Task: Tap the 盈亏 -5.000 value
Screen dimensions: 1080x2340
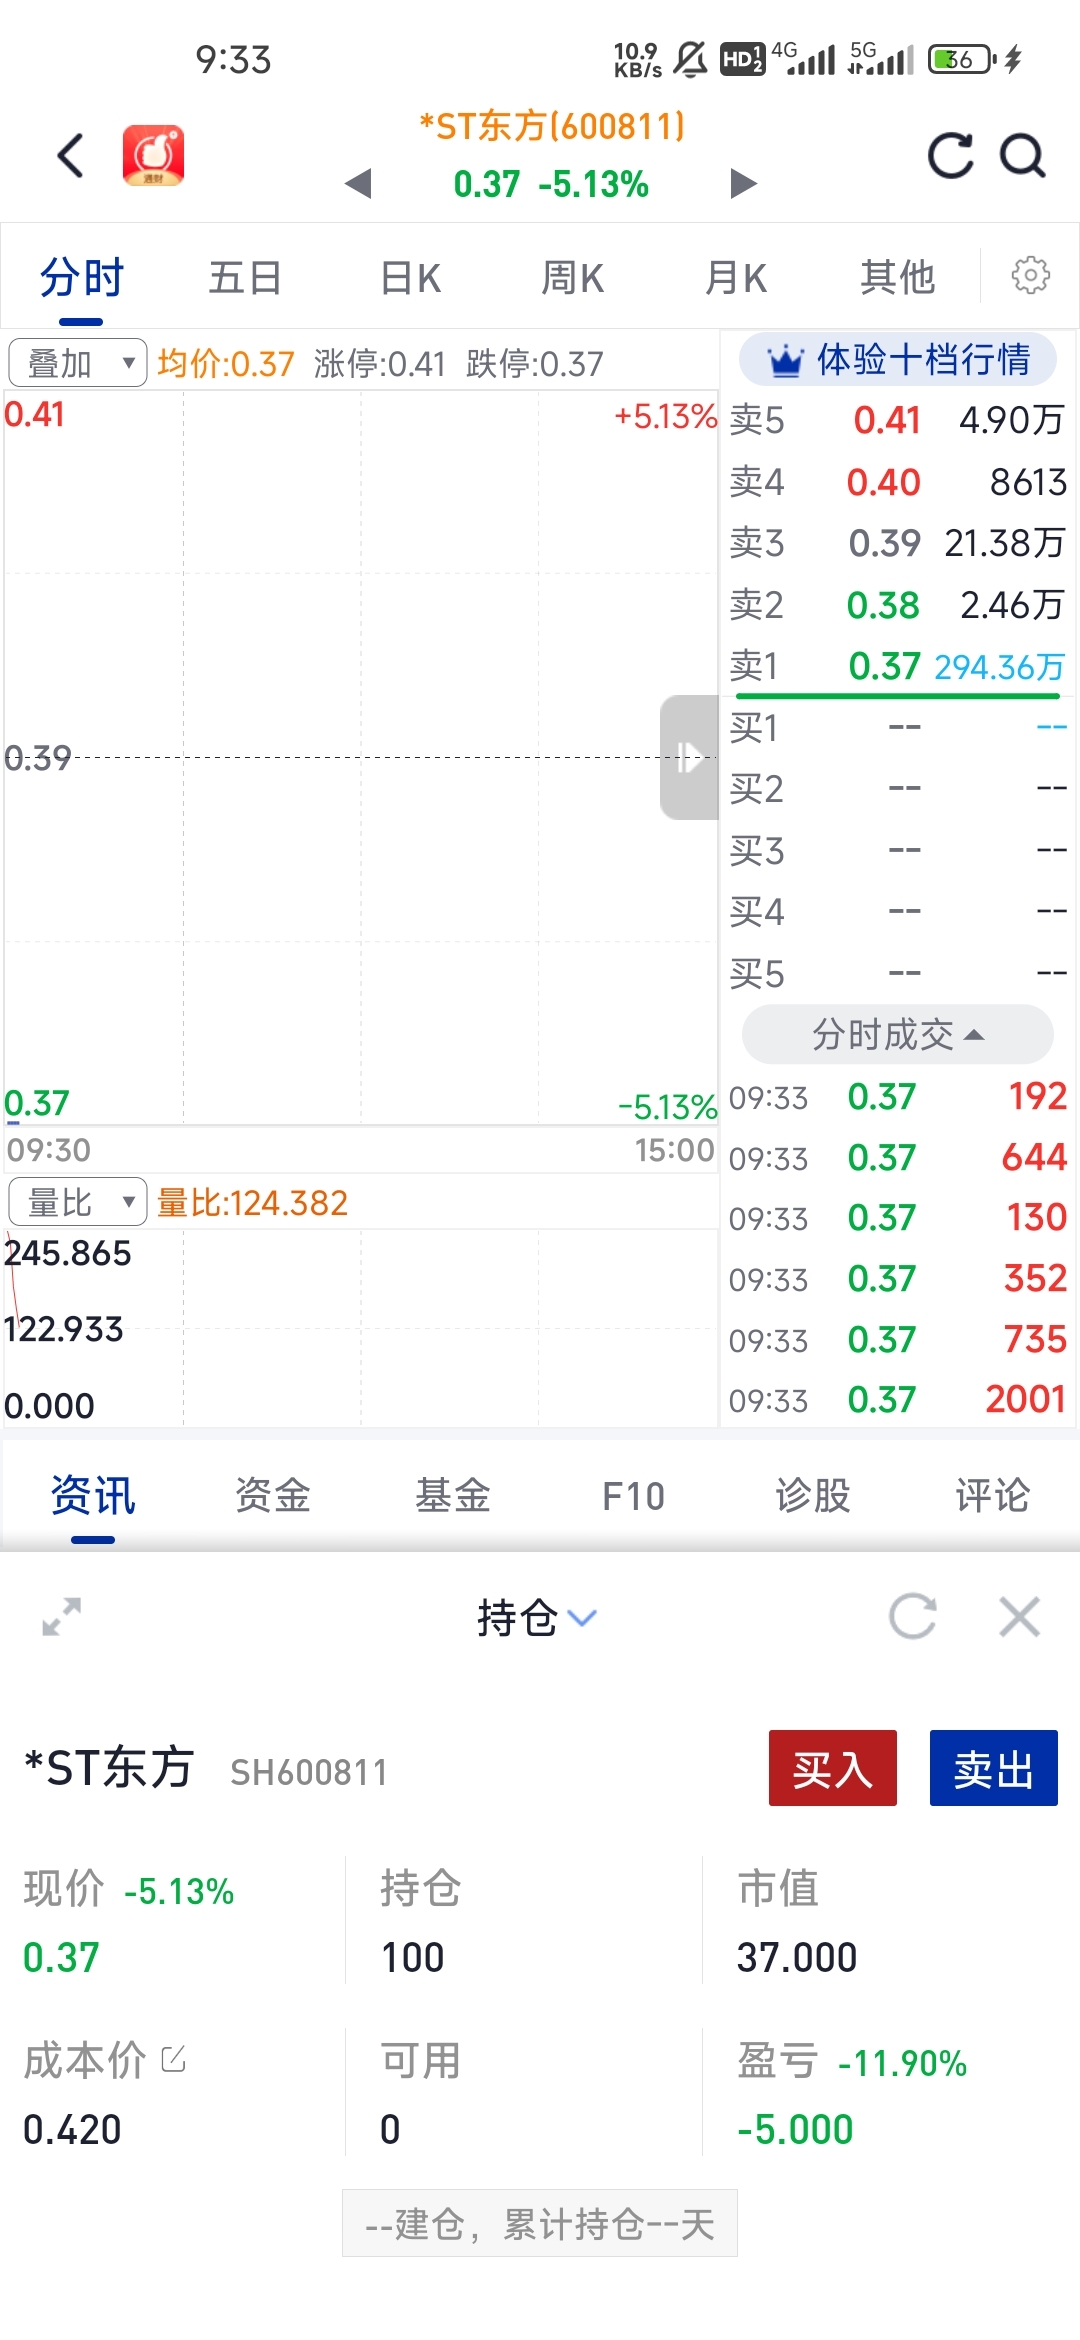Action: click(x=795, y=2129)
